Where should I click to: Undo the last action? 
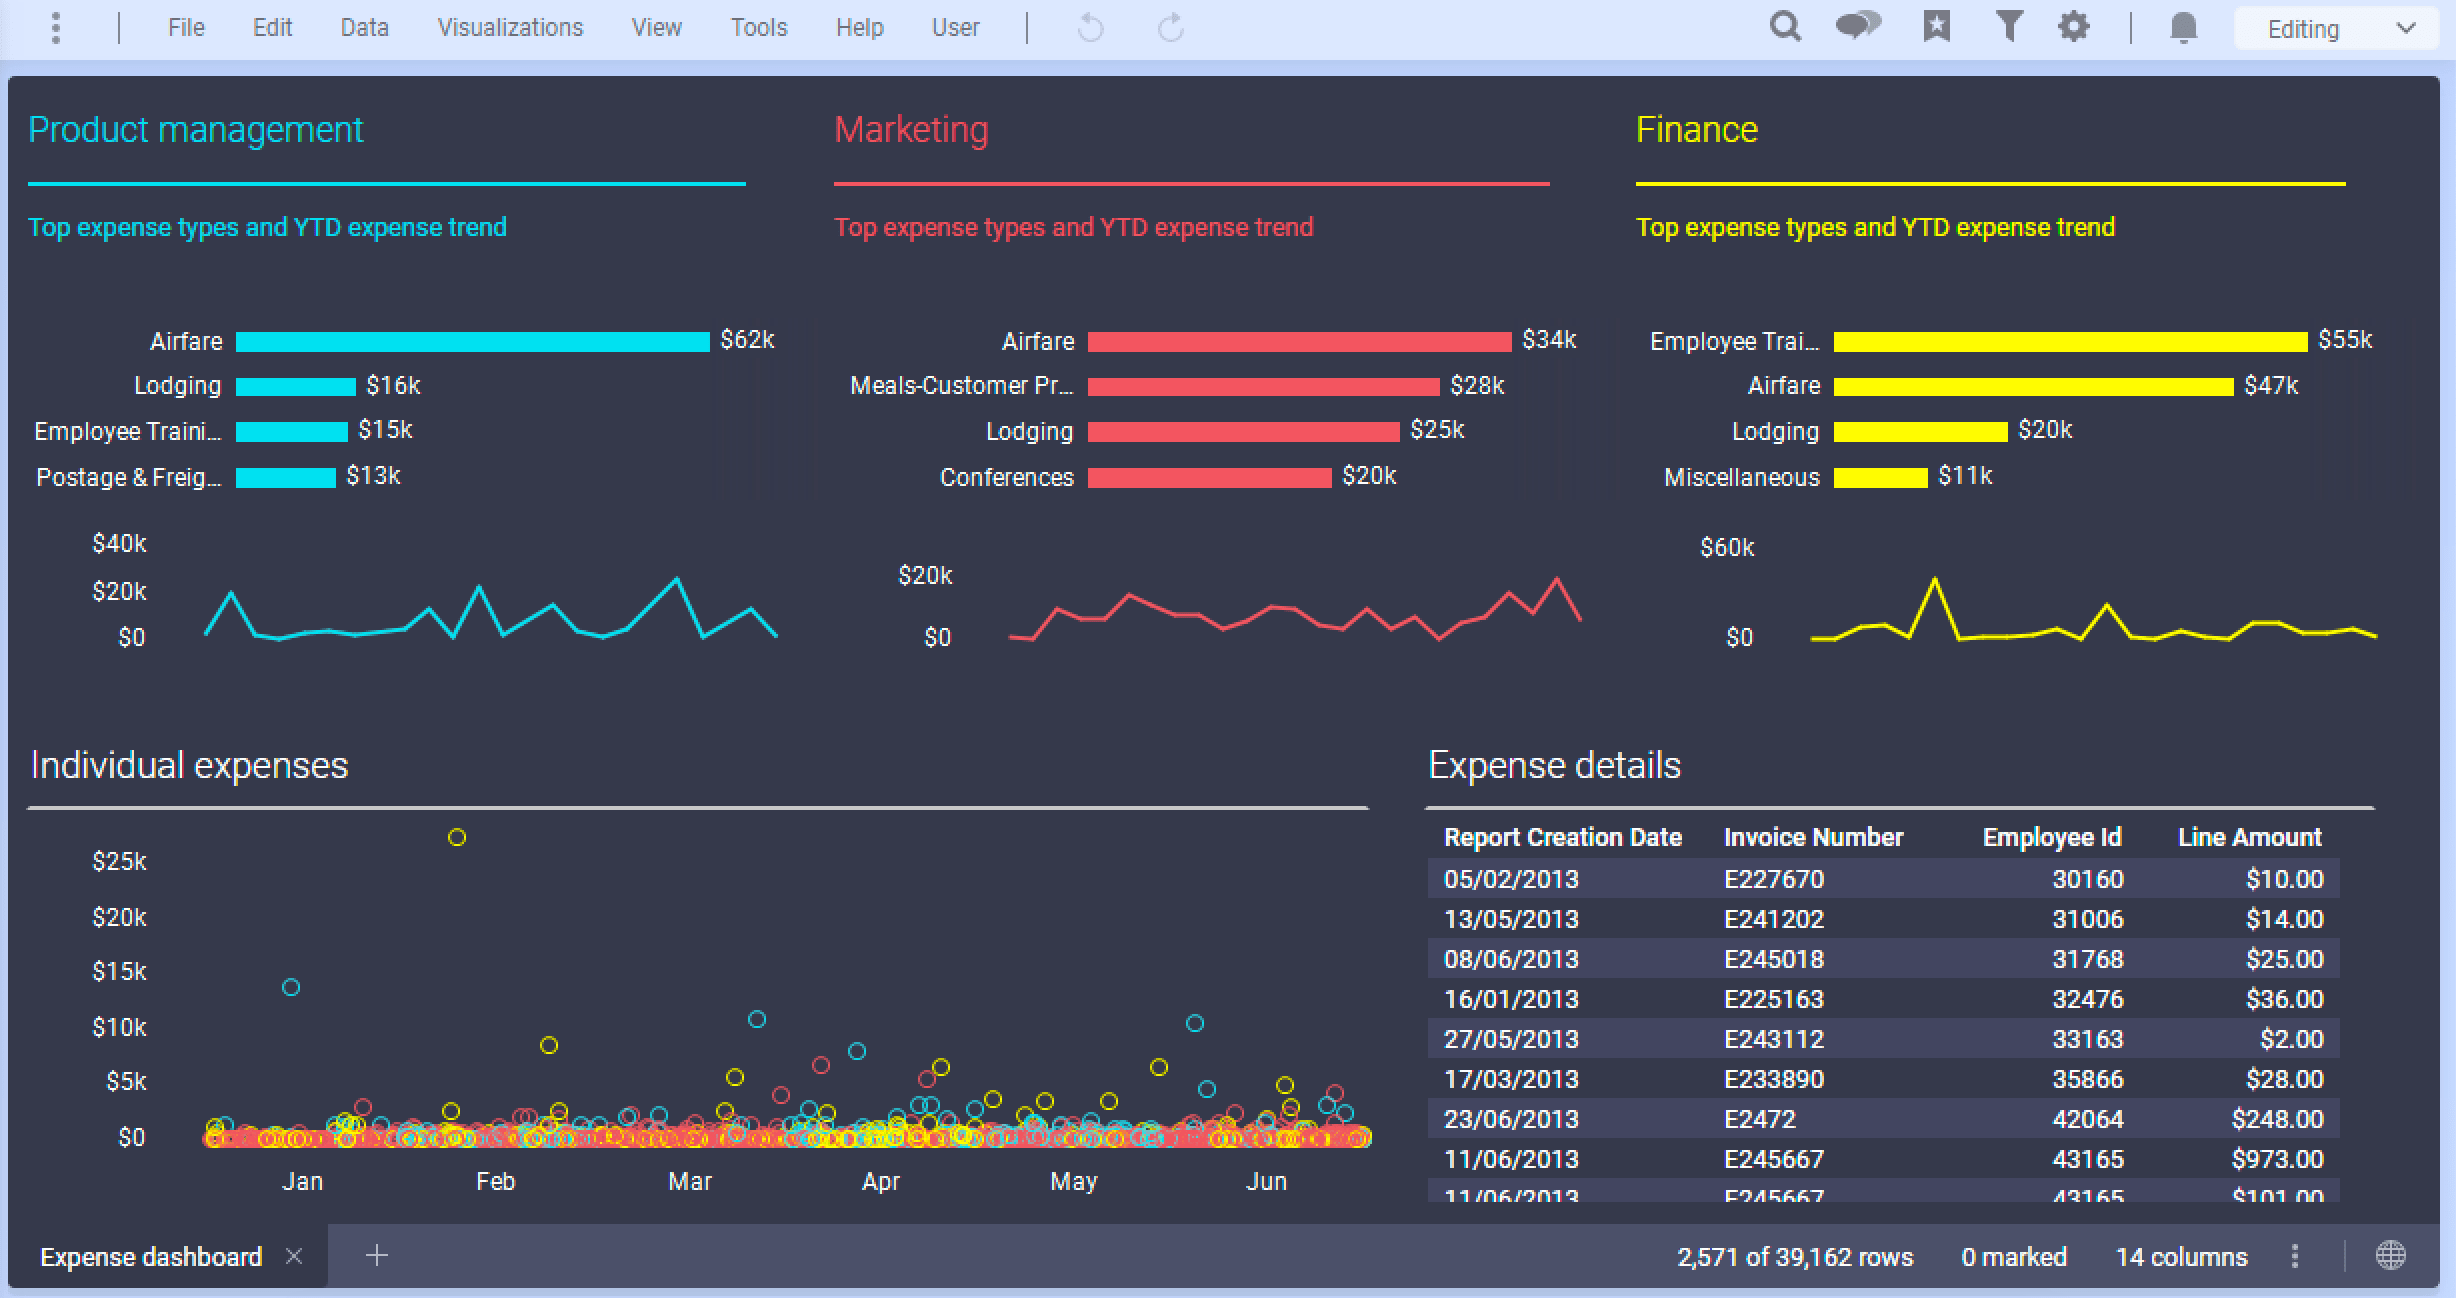[1089, 27]
